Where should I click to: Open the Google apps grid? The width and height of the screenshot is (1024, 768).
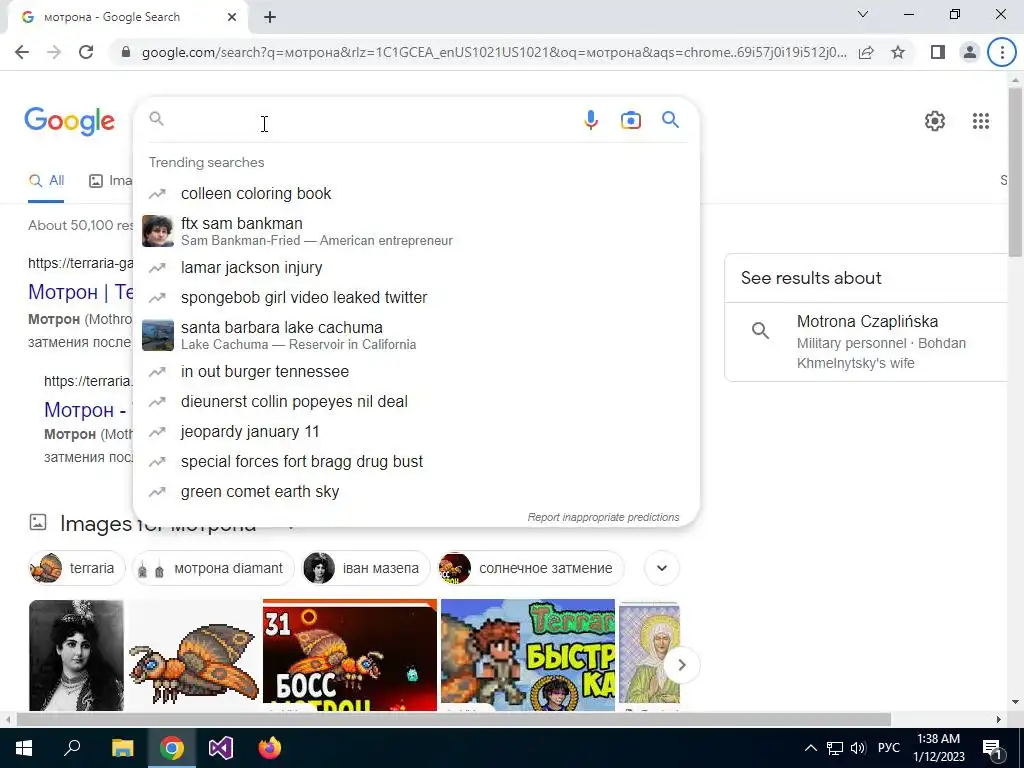tap(980, 121)
